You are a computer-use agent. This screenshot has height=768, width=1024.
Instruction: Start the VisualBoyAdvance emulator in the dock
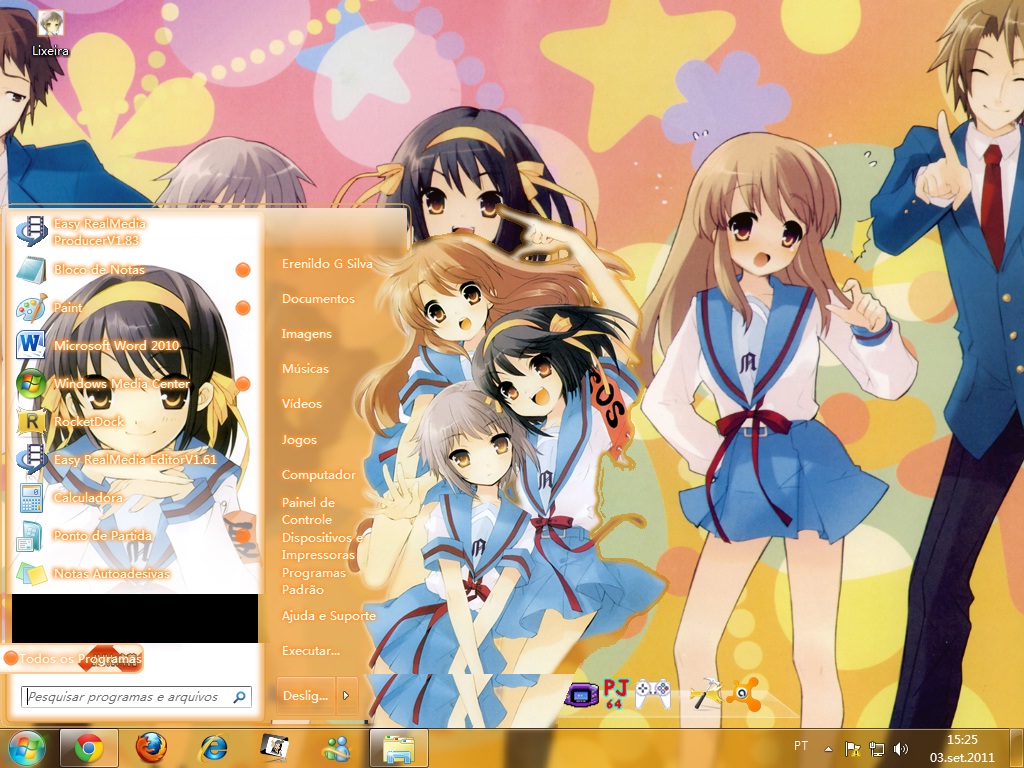[580, 692]
